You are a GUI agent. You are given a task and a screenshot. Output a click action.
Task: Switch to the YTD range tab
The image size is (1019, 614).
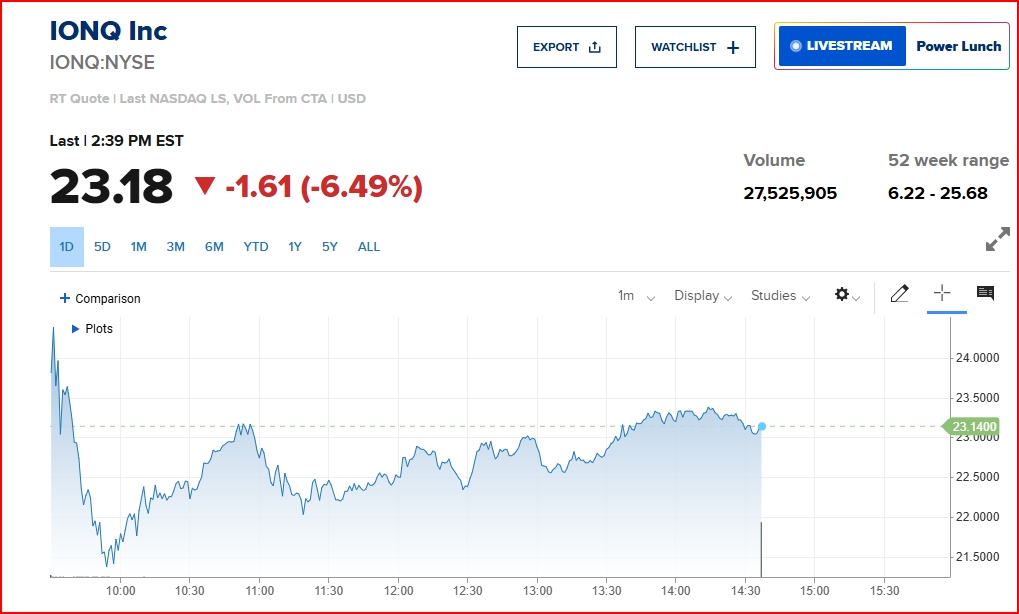click(255, 247)
